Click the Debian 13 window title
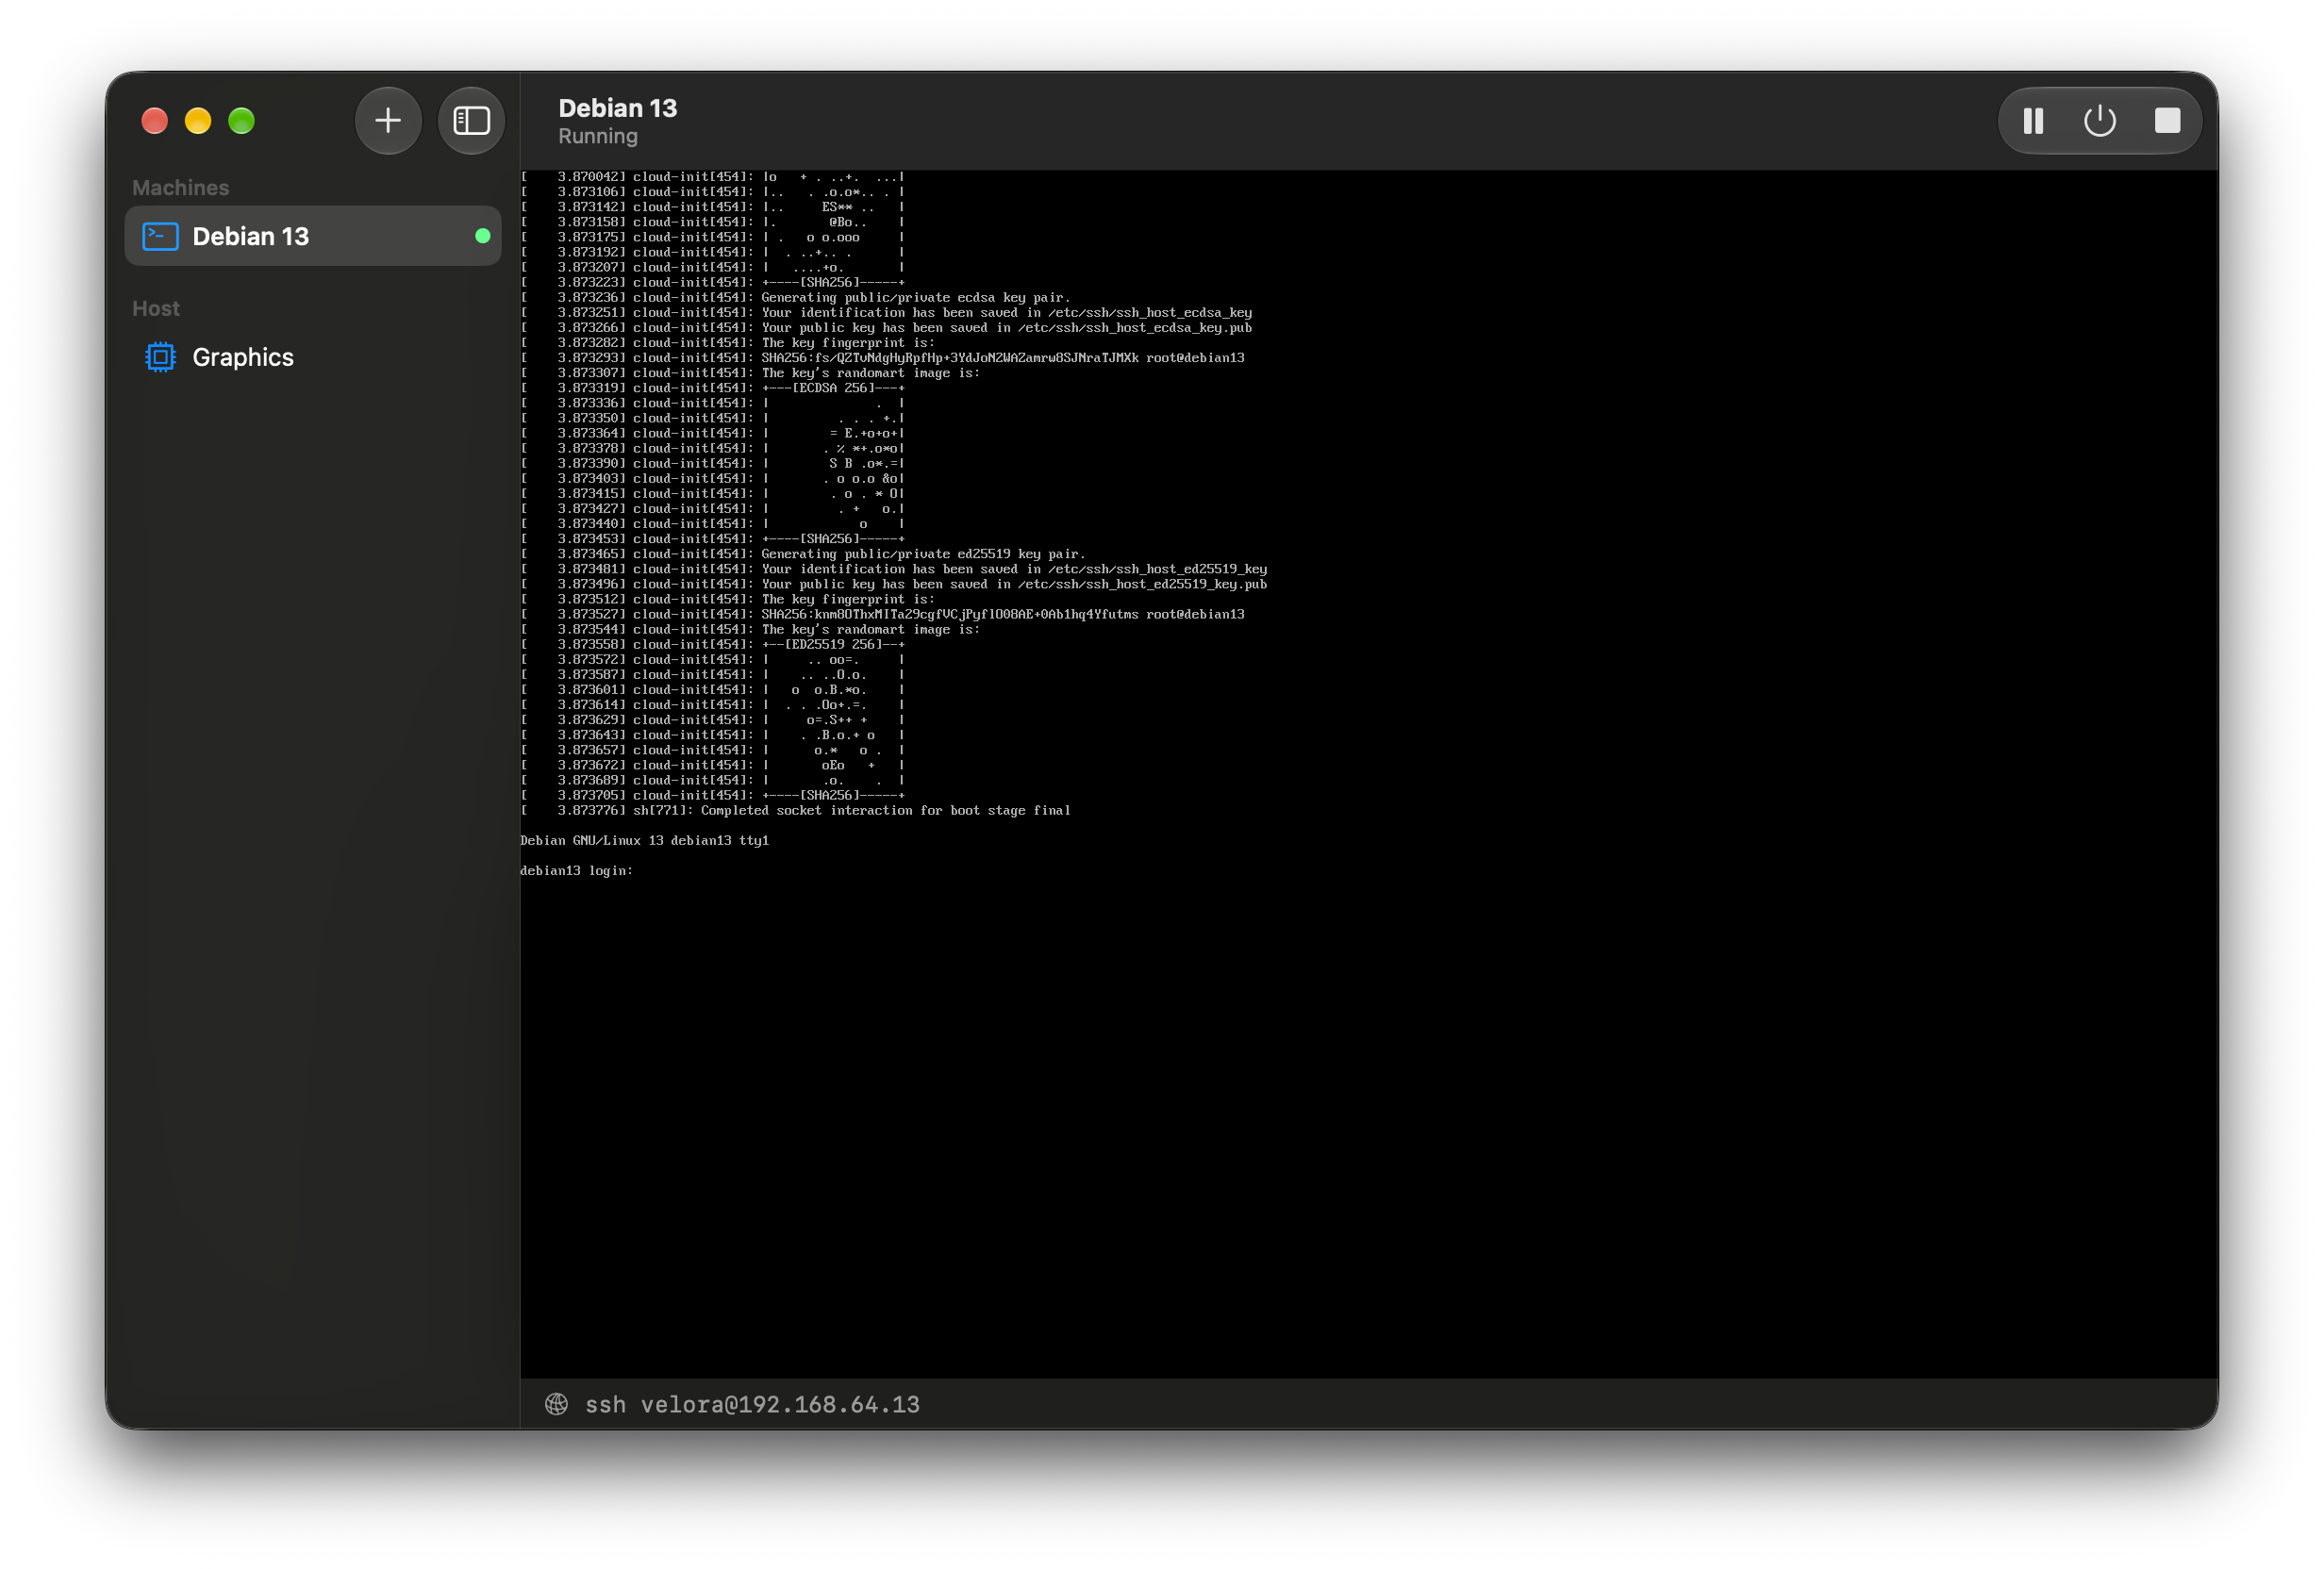Viewport: 2324px width, 1569px height. pyautogui.click(x=618, y=108)
